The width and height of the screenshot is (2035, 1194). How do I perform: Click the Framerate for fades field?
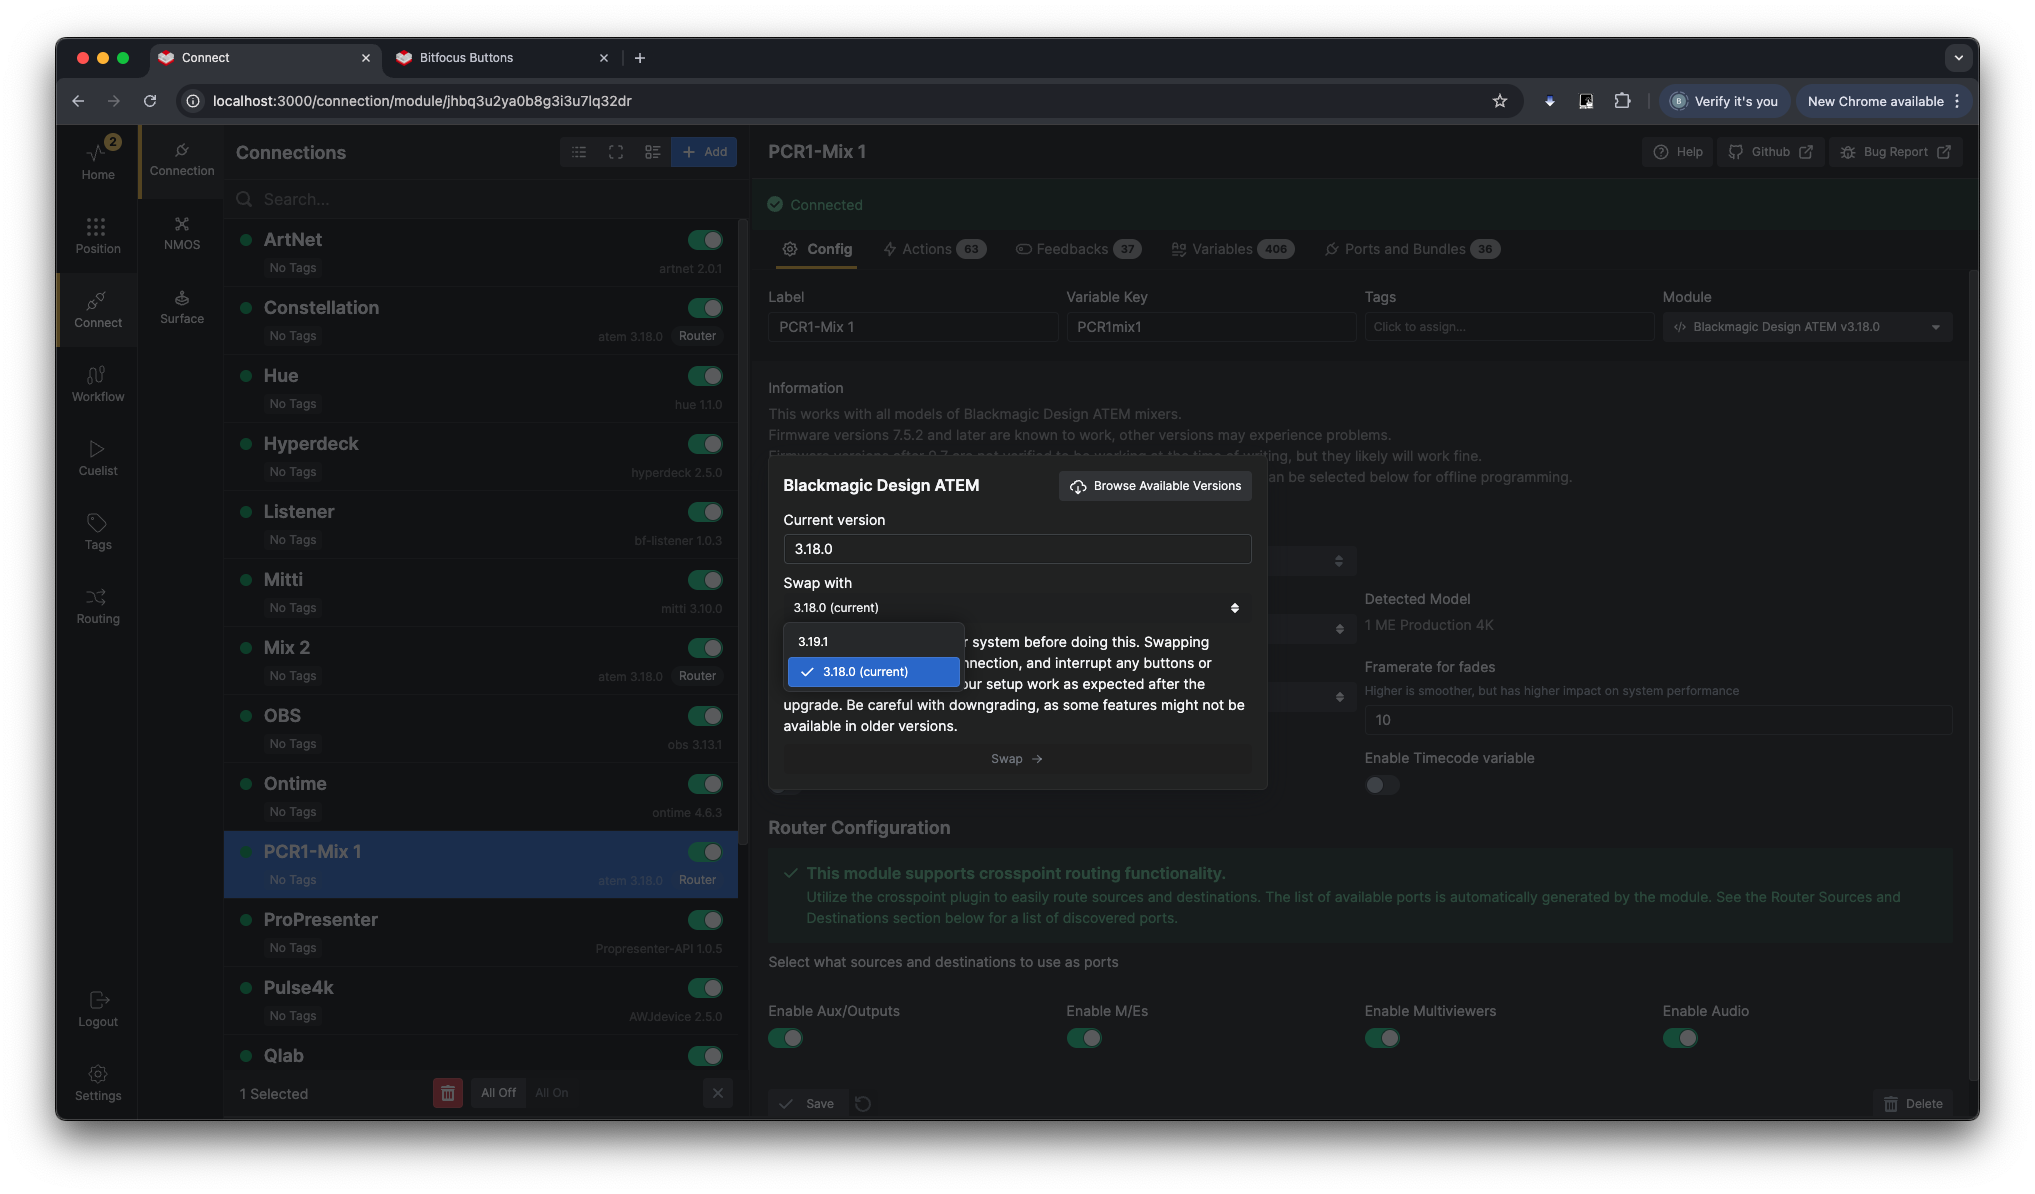[x=1658, y=720]
